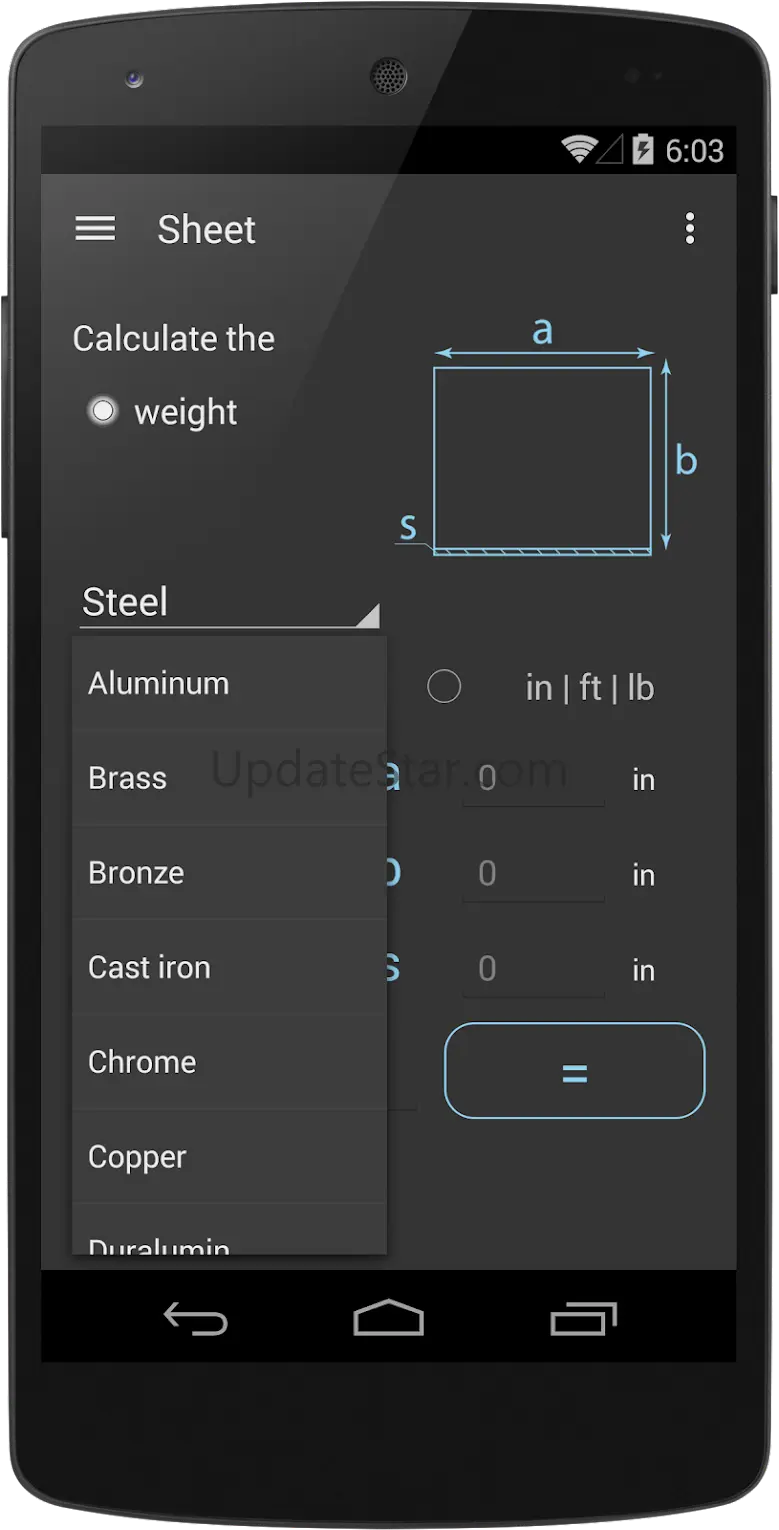Viewport: 779px width, 1530px height.
Task: Tap the Wi-Fi status icon
Action: (578, 150)
